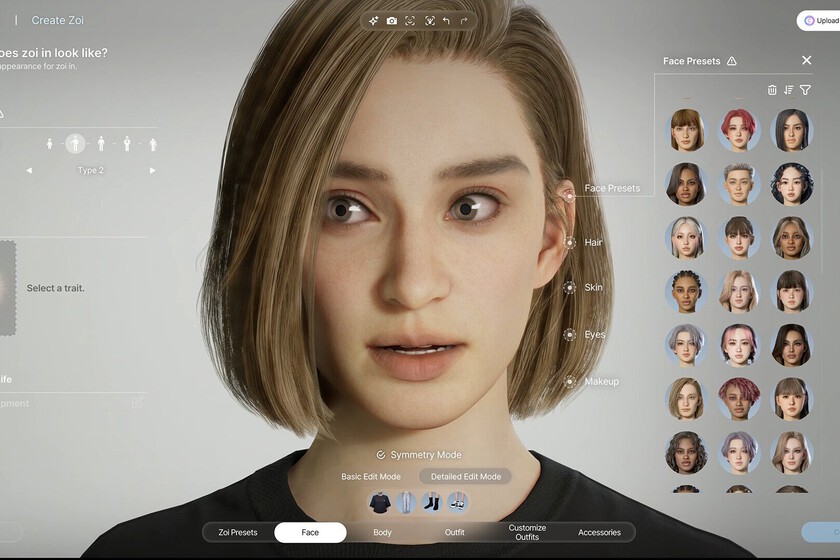The image size is (840, 560).
Task: Go to next body type with right arrow
Action: pos(153,170)
